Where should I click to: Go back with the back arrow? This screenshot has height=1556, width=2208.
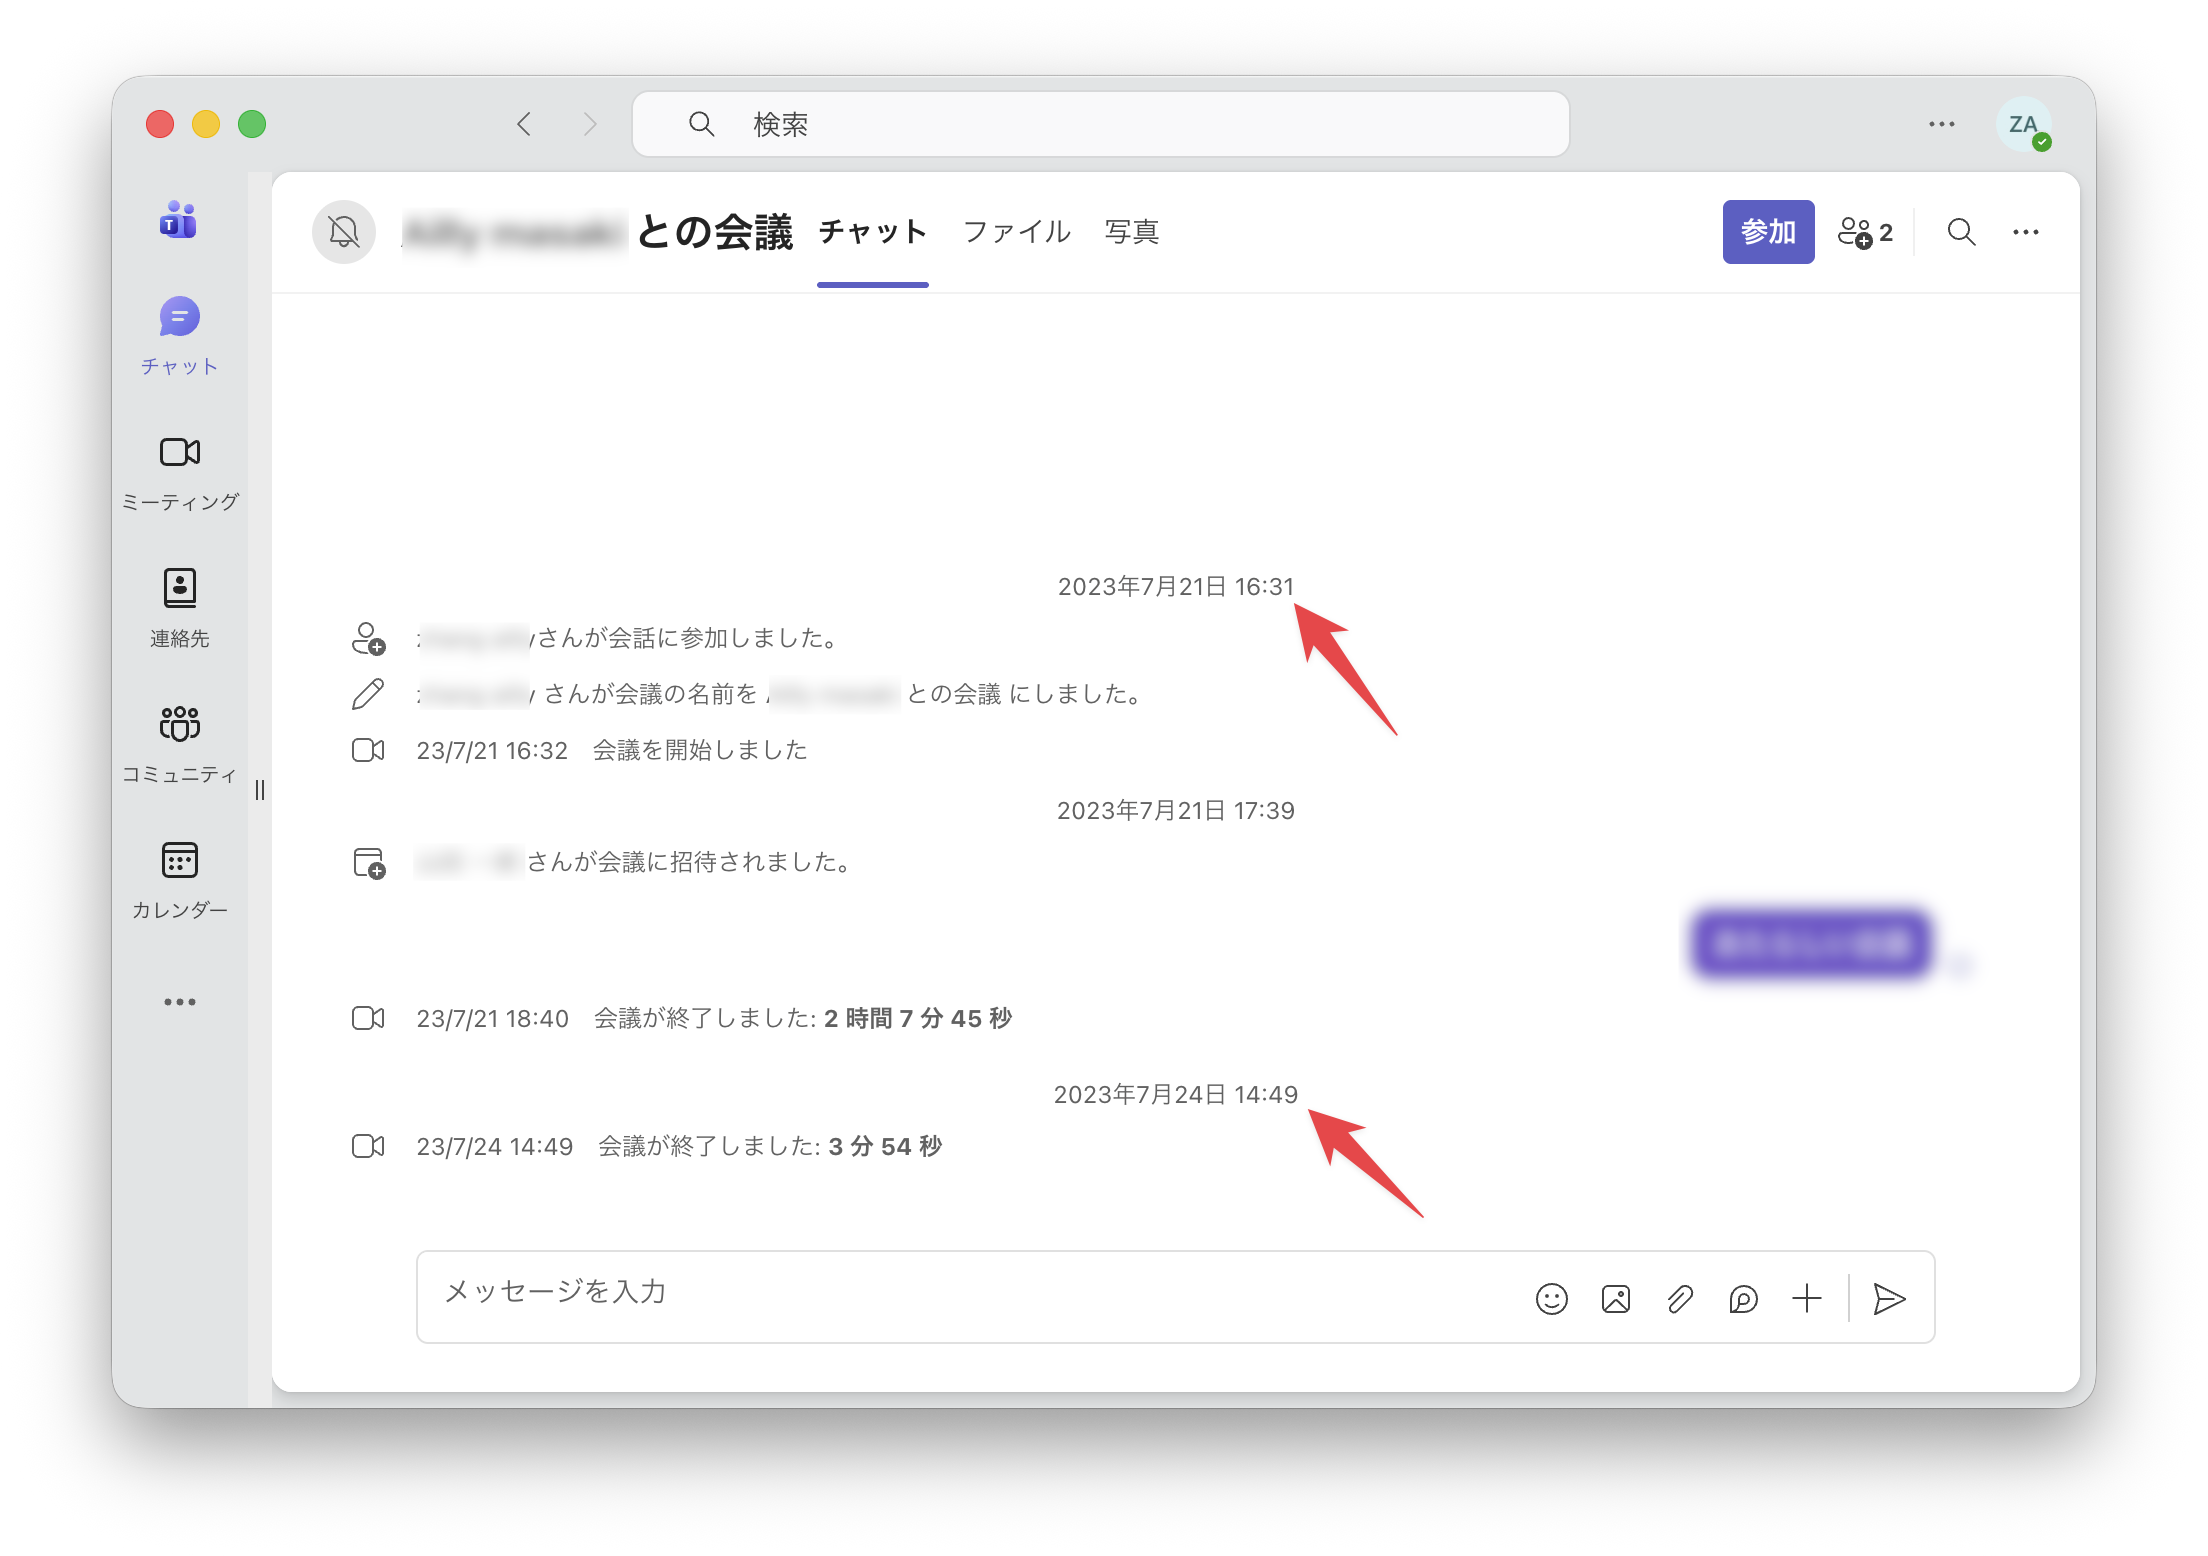(524, 124)
